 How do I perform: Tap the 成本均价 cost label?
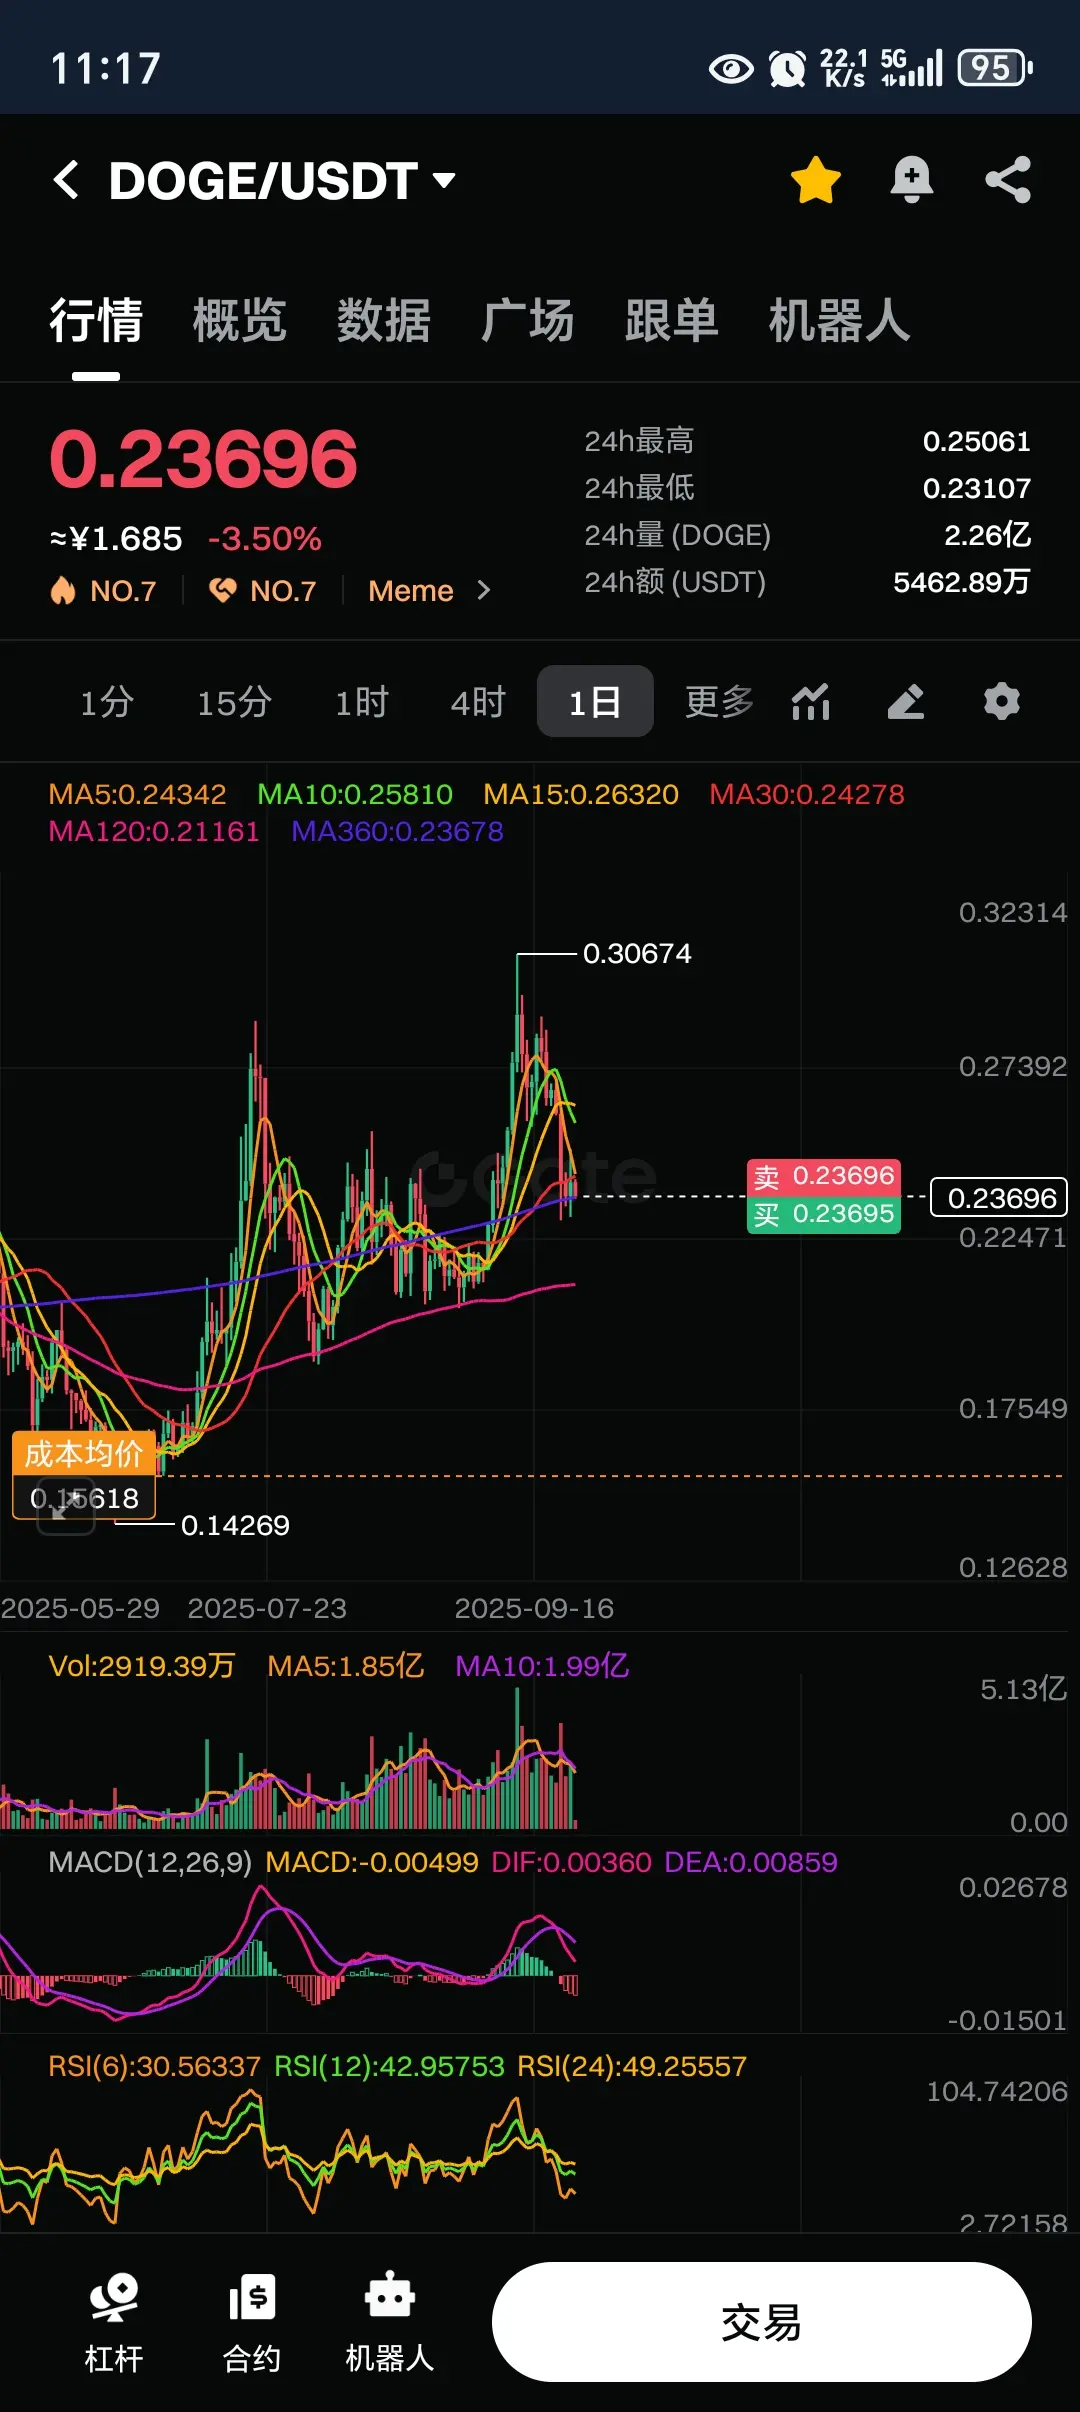coord(85,1453)
